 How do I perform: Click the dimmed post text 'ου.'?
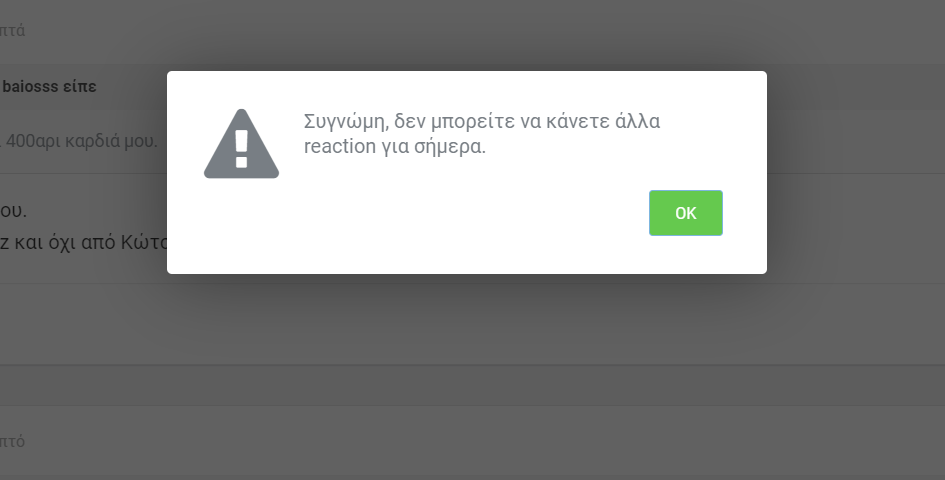coord(13,210)
